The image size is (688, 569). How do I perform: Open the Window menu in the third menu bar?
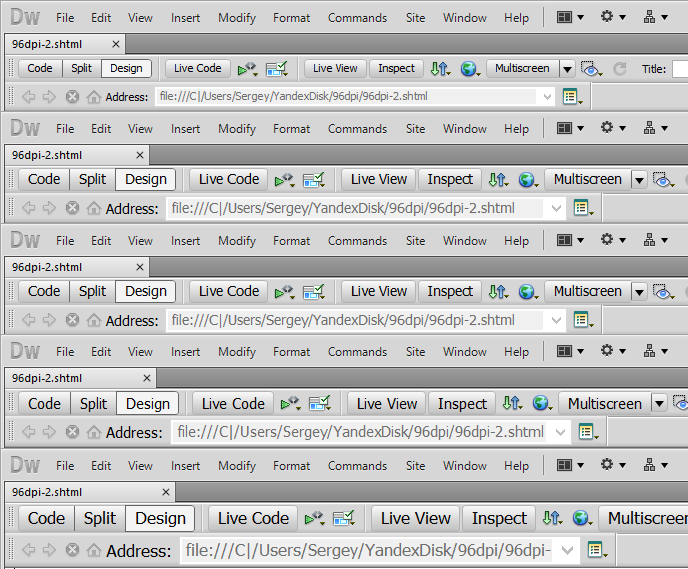click(465, 241)
